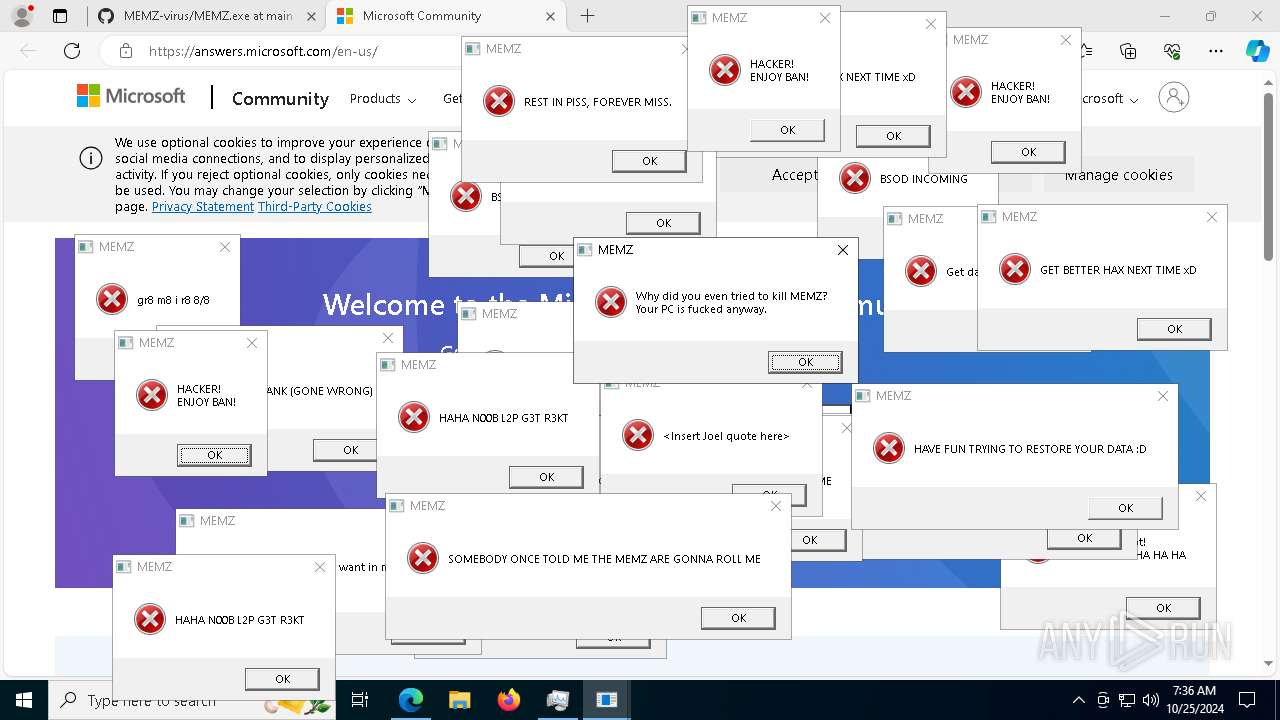Show hidden system tray icons
Viewport: 1280px width, 720px height.
click(x=1078, y=700)
